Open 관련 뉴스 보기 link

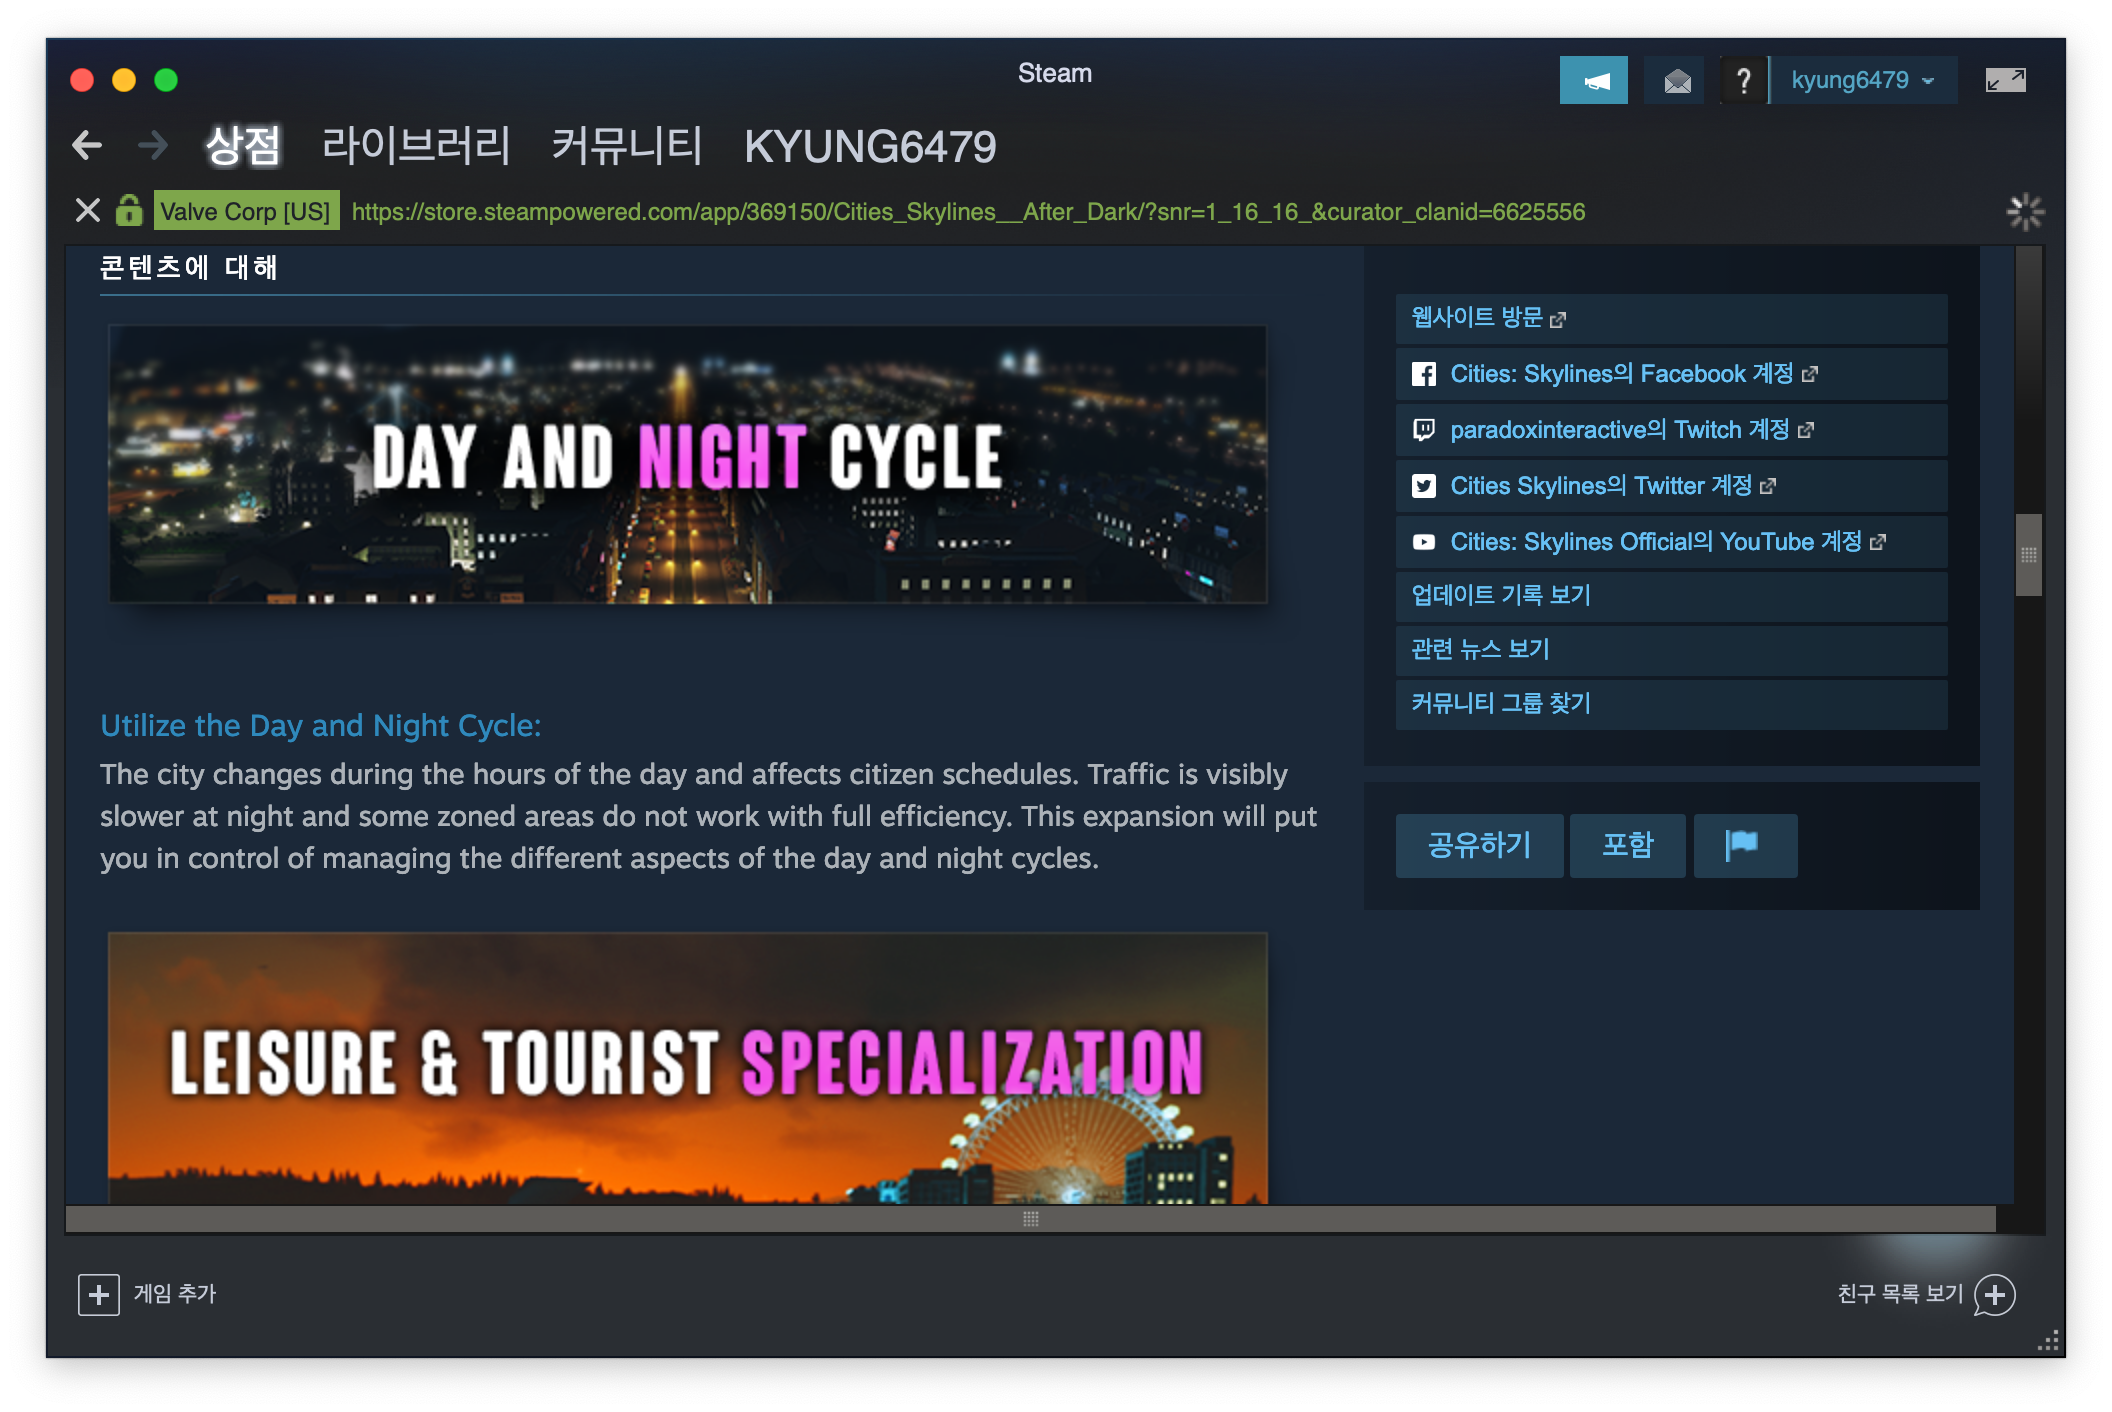pyautogui.click(x=1671, y=650)
